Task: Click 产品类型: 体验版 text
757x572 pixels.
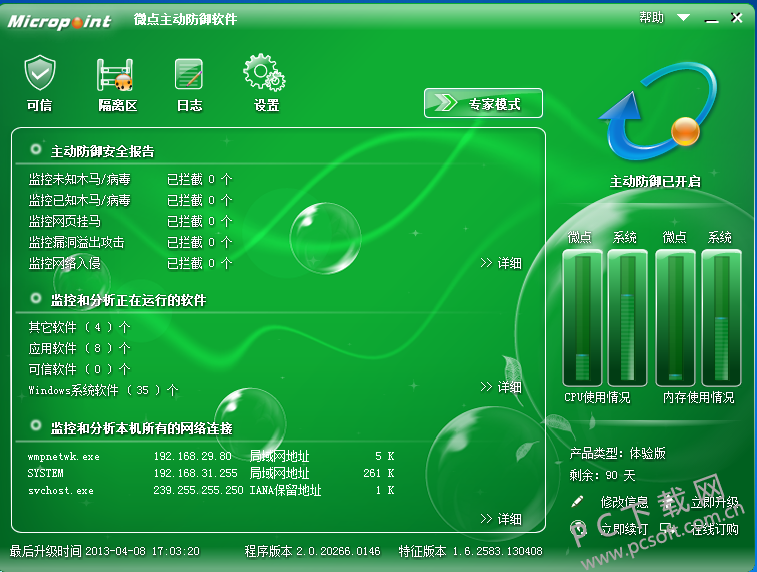Action: tap(617, 453)
